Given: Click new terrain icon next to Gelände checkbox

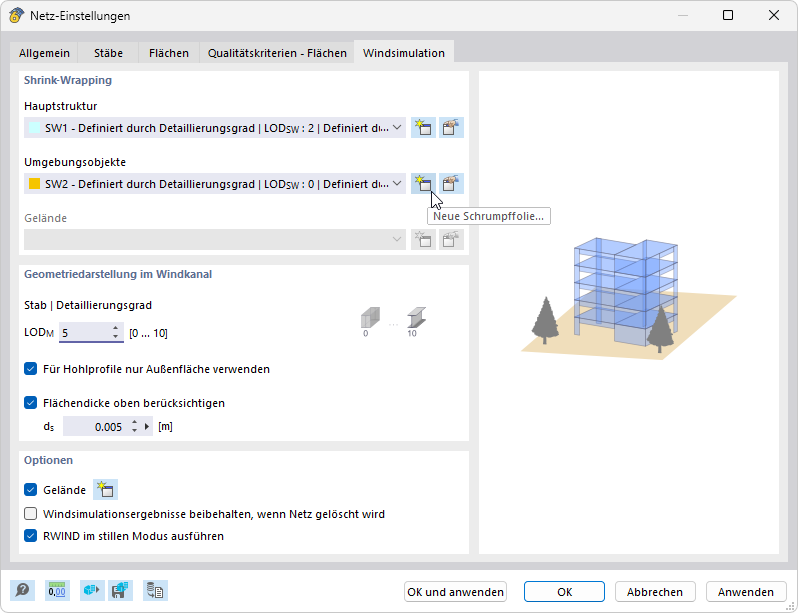Looking at the screenshot, I should 105,490.
